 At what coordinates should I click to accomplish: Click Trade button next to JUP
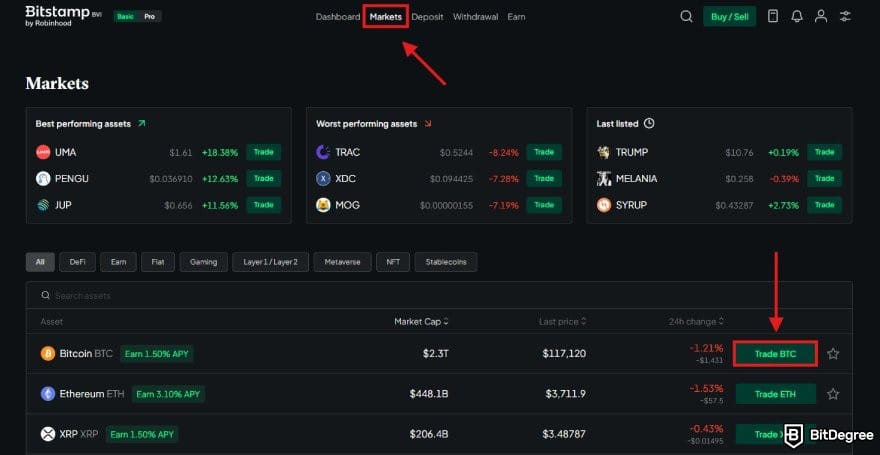[264, 205]
